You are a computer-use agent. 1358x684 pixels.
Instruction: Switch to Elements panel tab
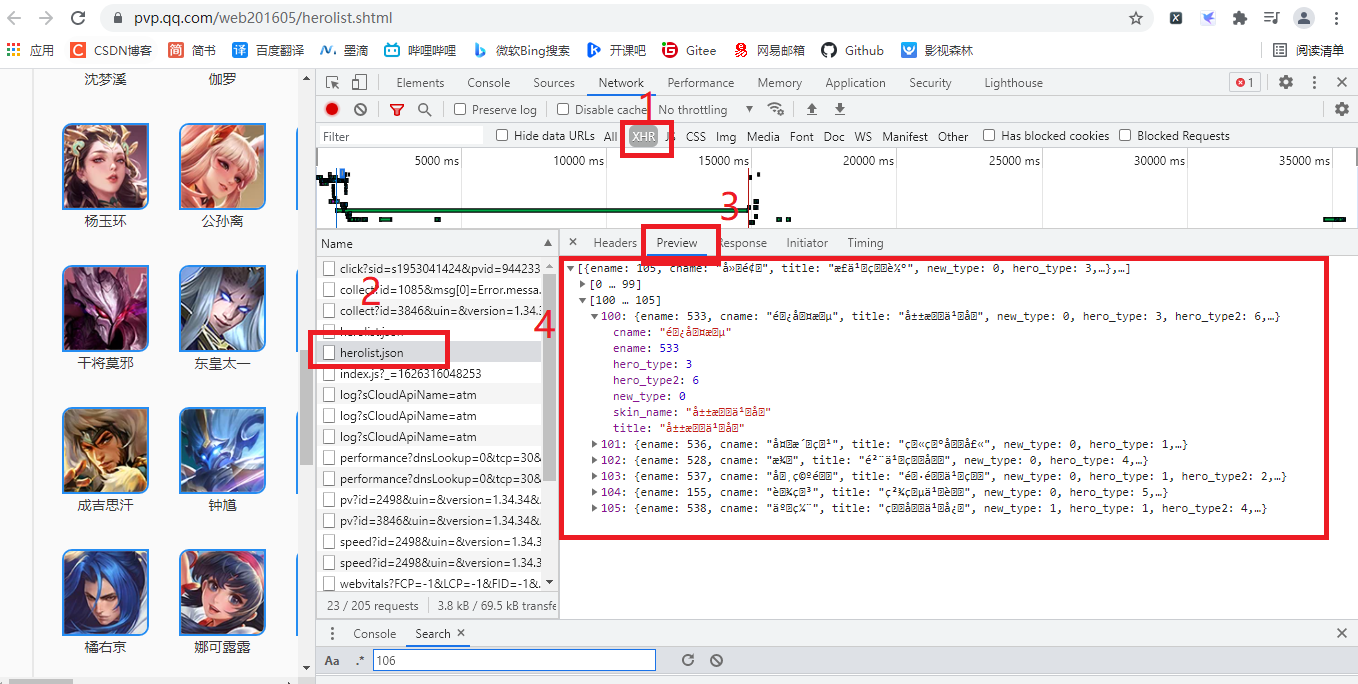point(420,83)
